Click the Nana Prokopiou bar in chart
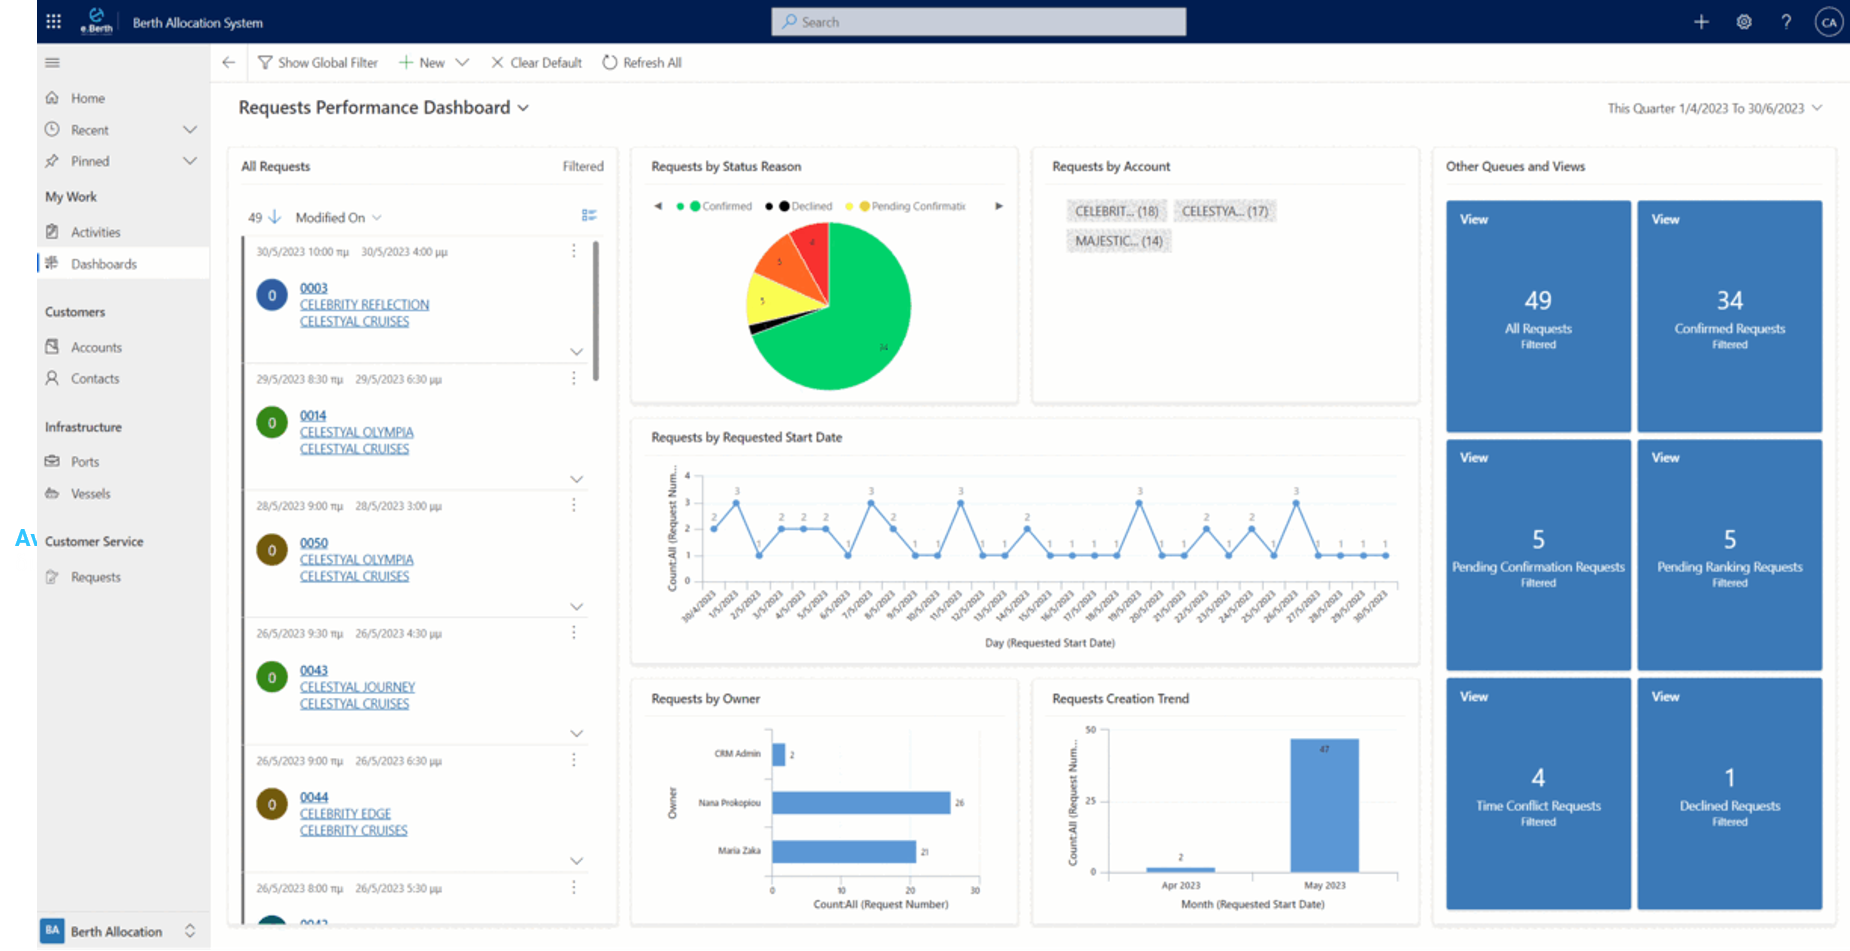This screenshot has height=951, width=1850. 861,803
